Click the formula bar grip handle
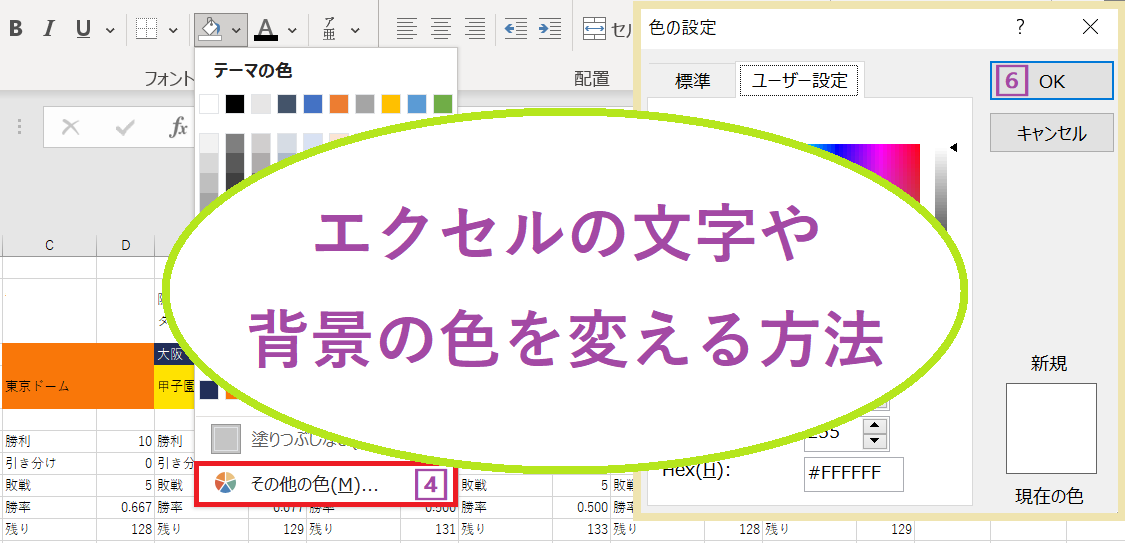Screen dimensions: 1125x543 19,128
